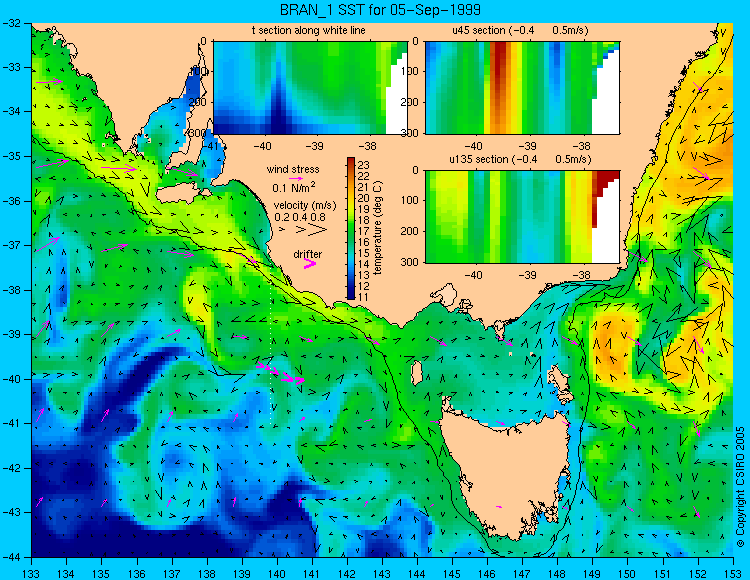750x580 pixels.
Task: Click the 133 longitude axis label
Action: 31,573
